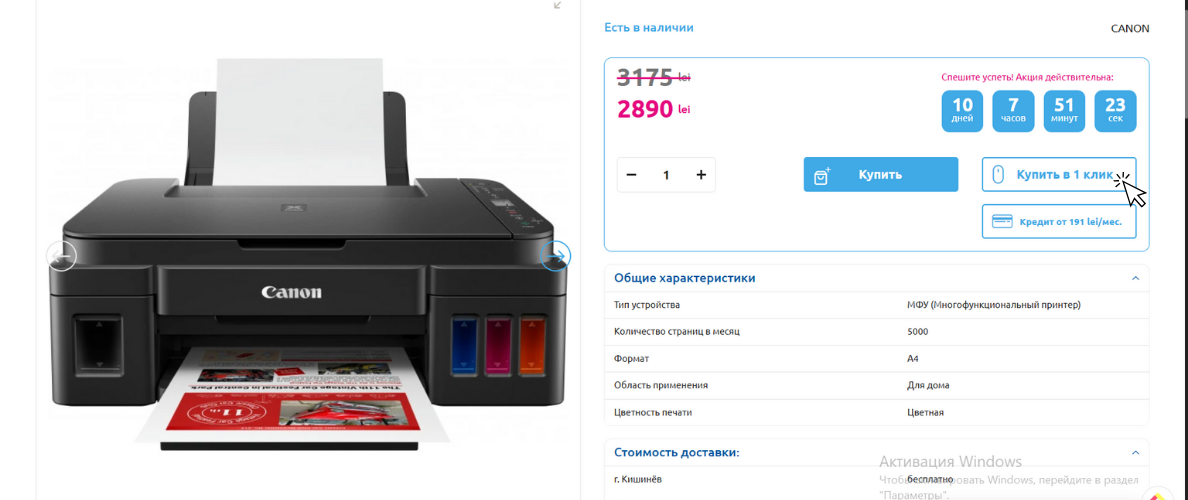The image size is (1188, 500).
Task: Click the credit card icon for Кредит
Action: pyautogui.click(x=1003, y=222)
